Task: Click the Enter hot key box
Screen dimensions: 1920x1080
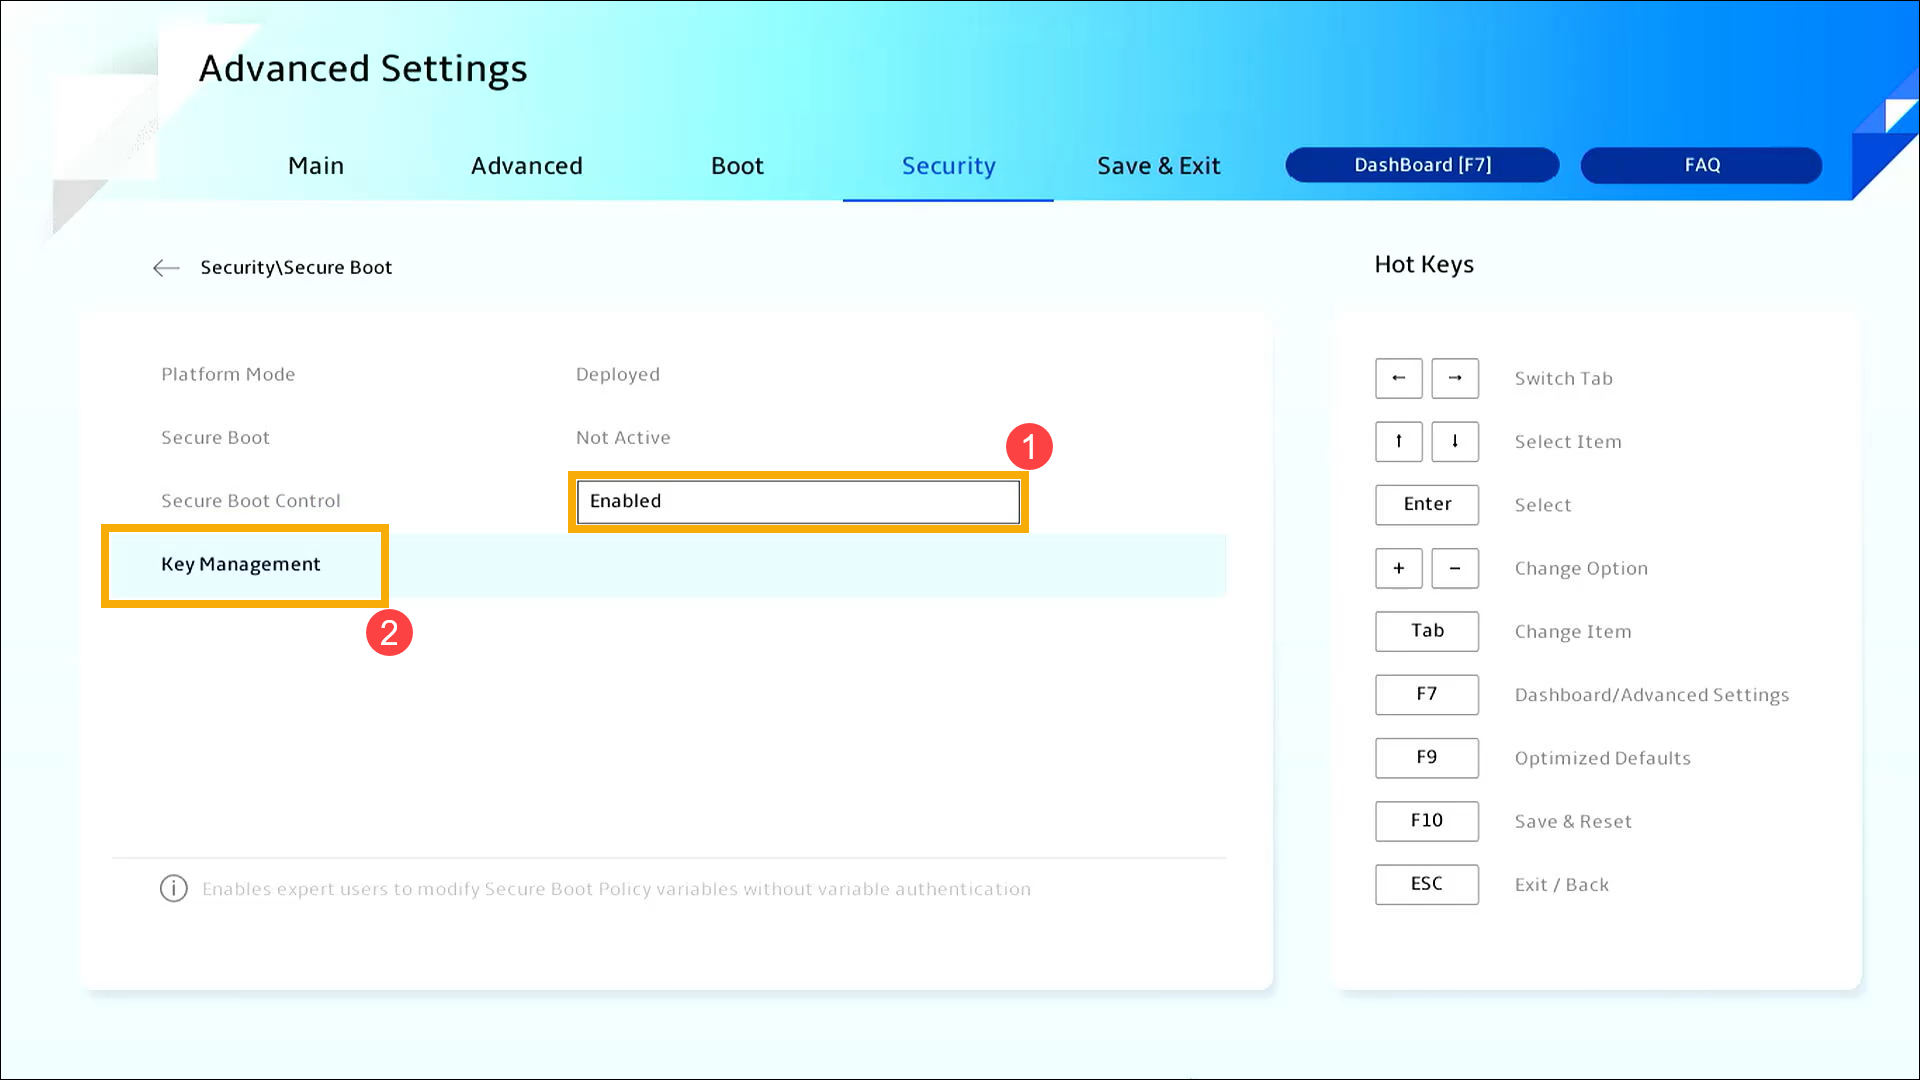Action: coord(1426,504)
